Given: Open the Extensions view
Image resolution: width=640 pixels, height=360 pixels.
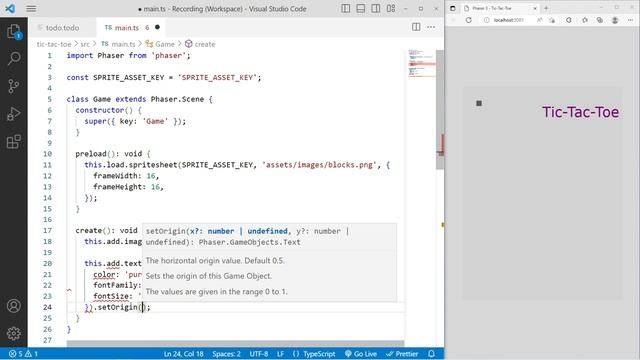Looking at the screenshot, I should click(x=13, y=141).
